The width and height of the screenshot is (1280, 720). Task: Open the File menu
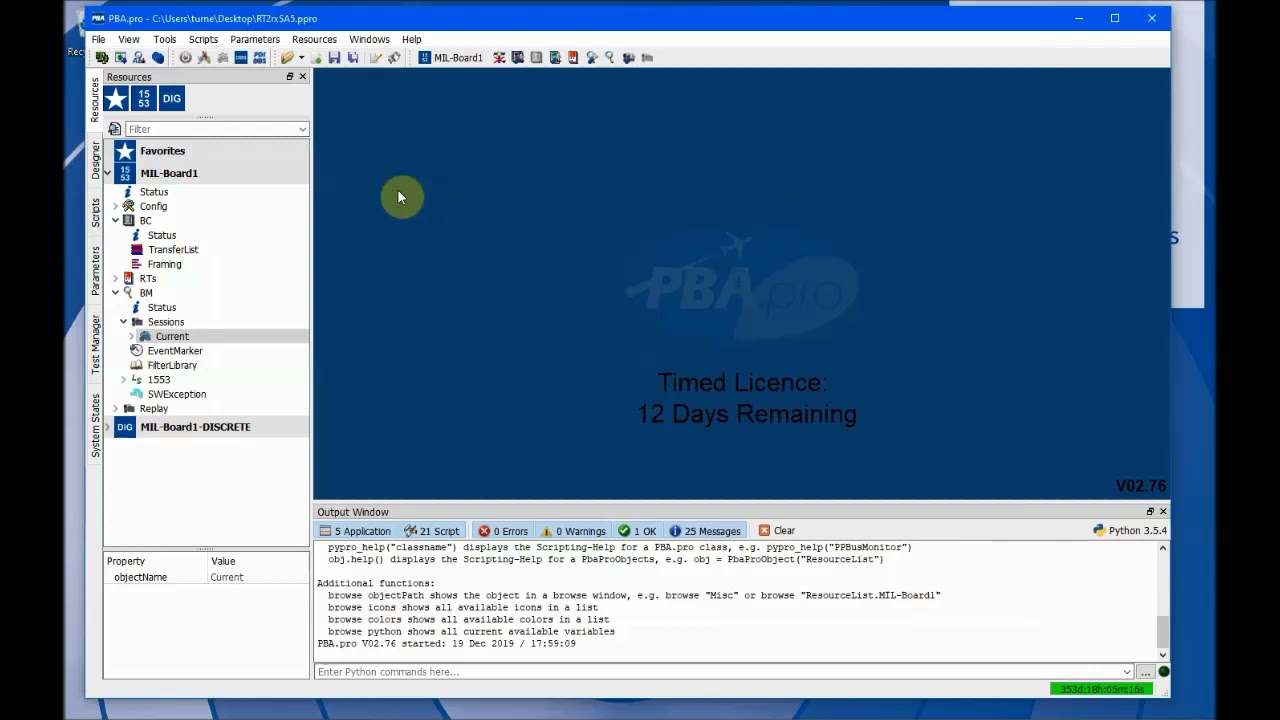tap(98, 39)
